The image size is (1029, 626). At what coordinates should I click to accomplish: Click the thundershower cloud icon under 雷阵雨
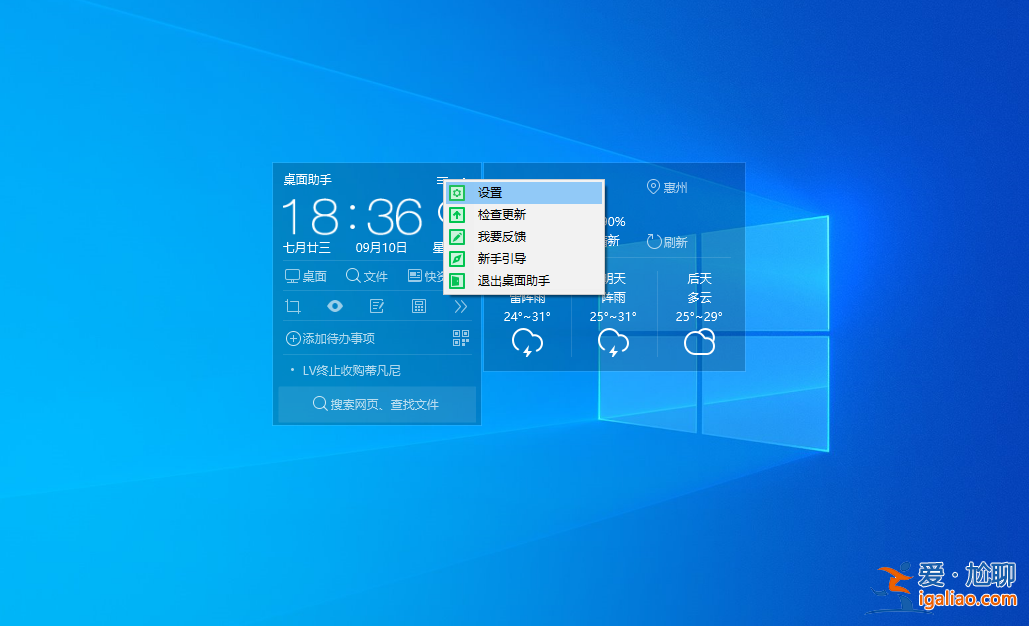[x=526, y=342]
